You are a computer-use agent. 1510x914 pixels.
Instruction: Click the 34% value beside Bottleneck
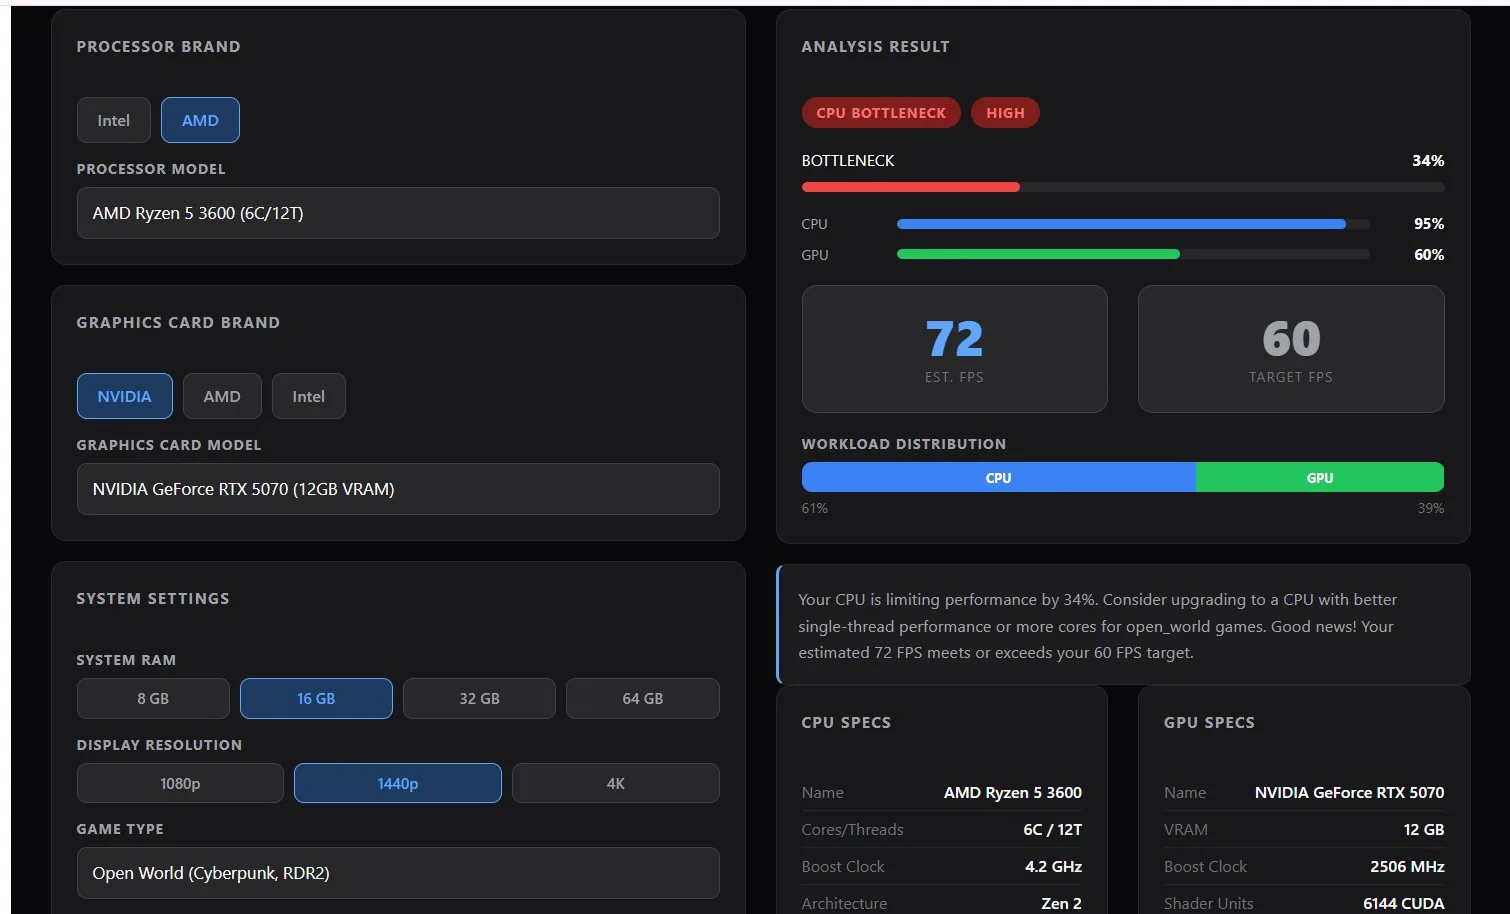click(1428, 160)
